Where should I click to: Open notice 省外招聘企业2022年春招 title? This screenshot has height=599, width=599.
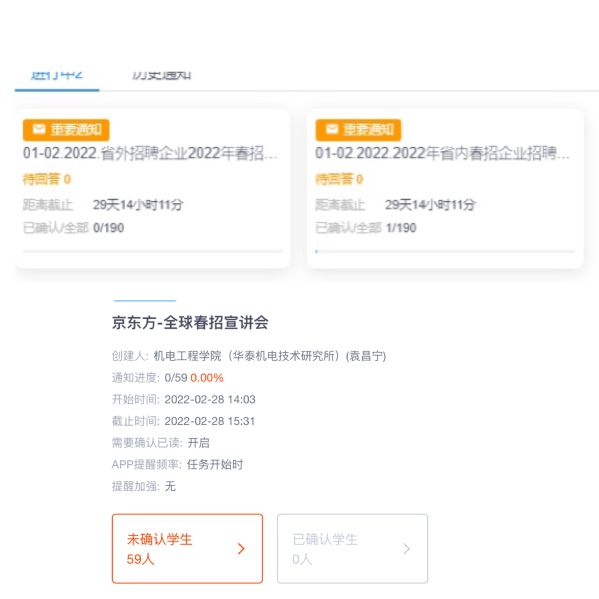150,153
